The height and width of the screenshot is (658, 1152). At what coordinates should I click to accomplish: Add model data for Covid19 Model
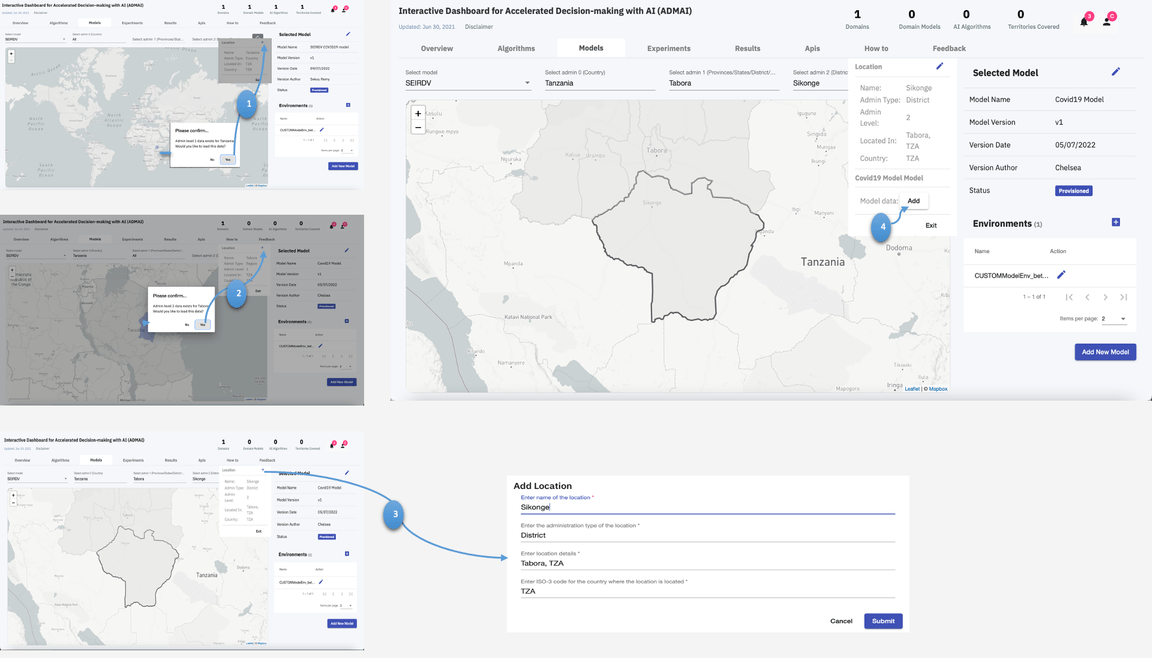(x=913, y=200)
